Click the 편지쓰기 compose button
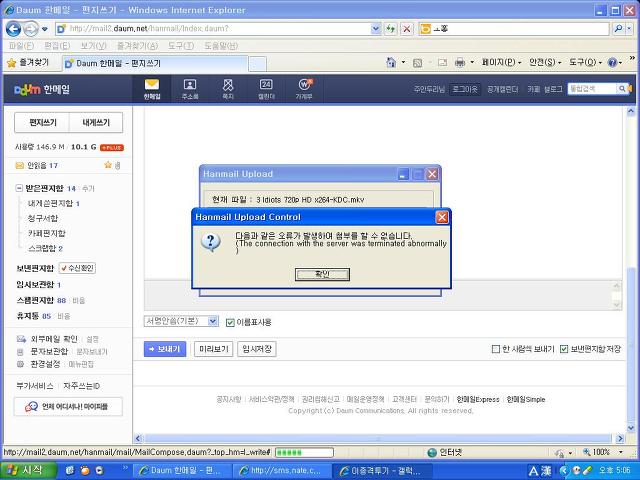The height and width of the screenshot is (480, 640). click(42, 122)
